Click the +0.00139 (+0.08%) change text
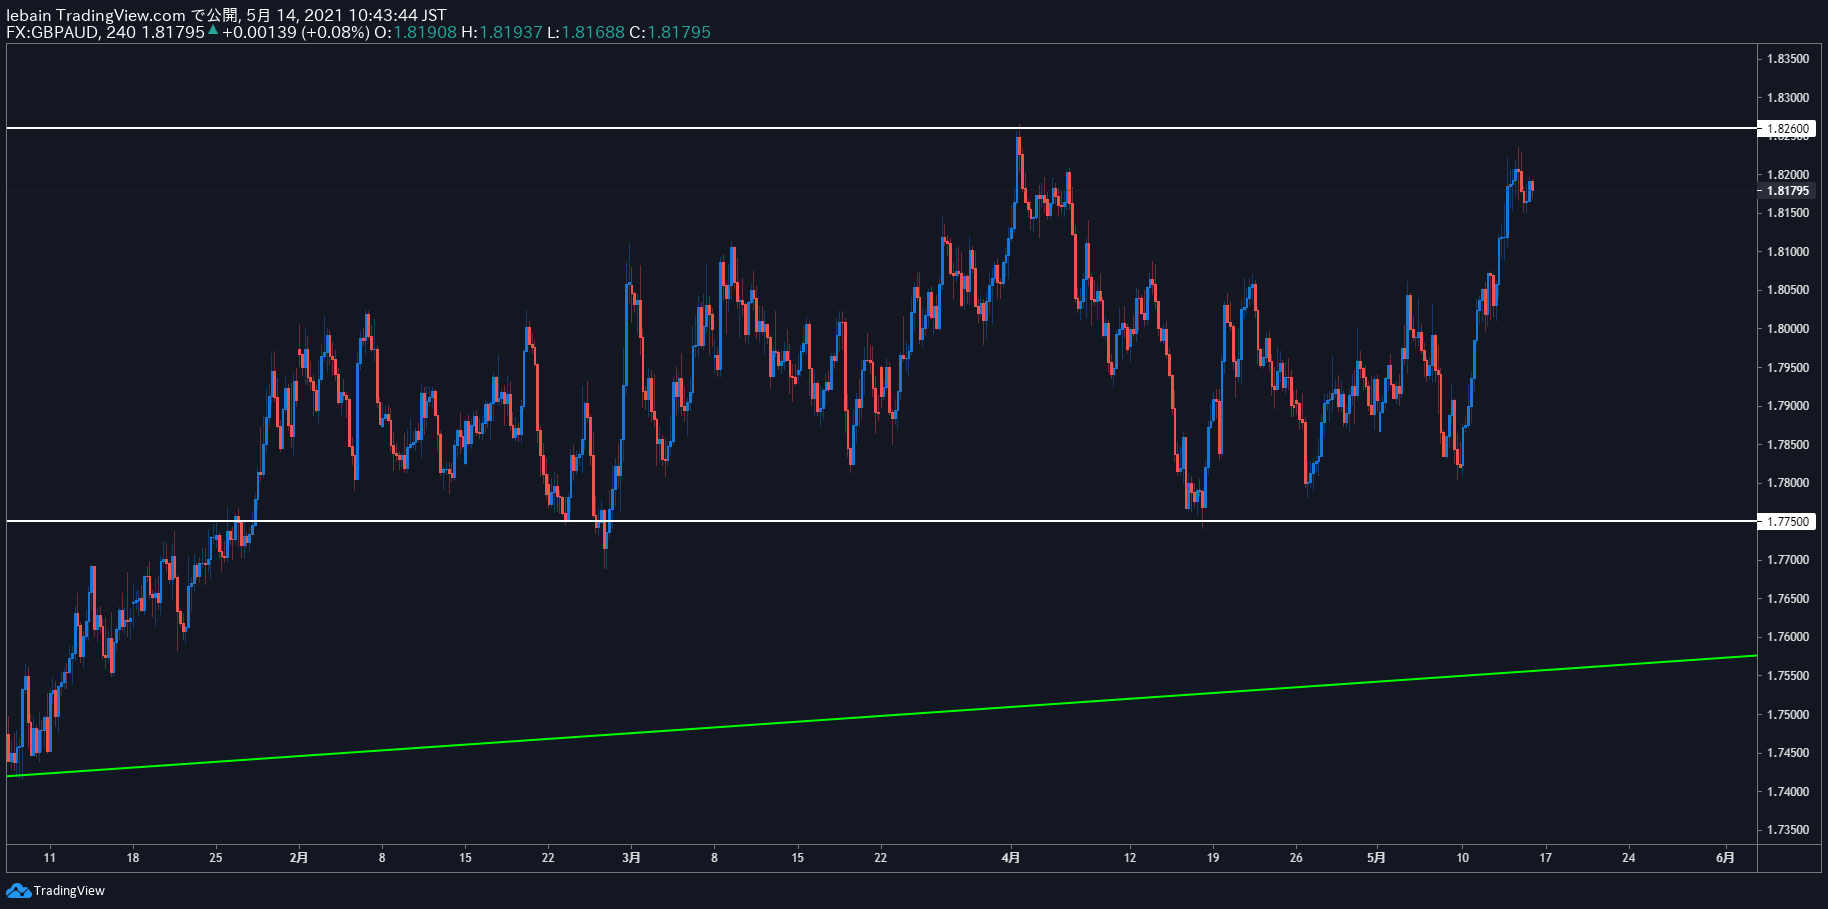Viewport: 1828px width, 909px height. (296, 32)
